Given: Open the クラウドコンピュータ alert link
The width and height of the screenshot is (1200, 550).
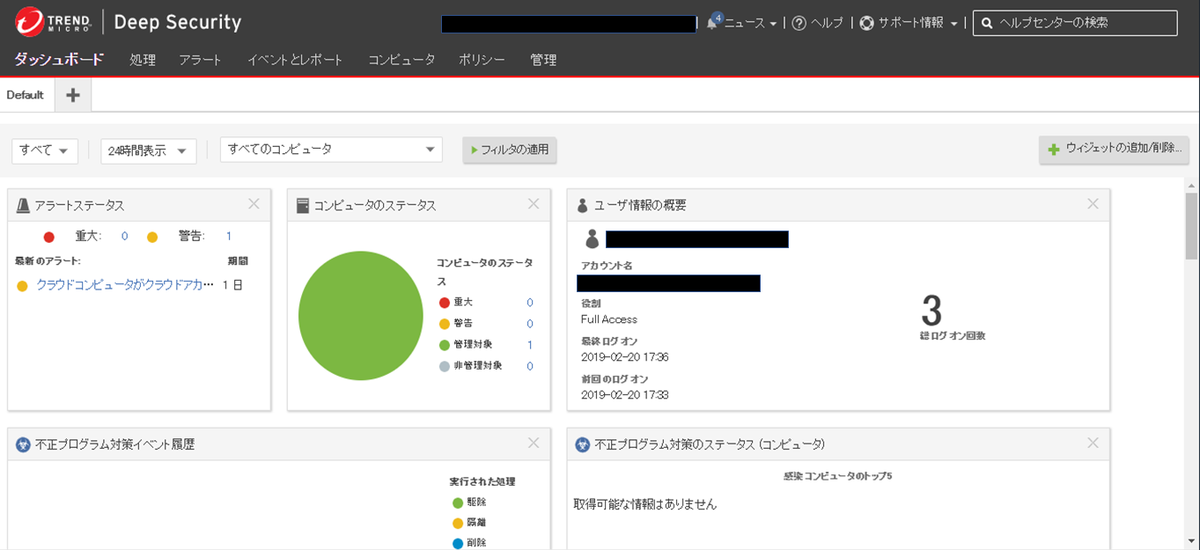Looking at the screenshot, I should [x=125, y=285].
